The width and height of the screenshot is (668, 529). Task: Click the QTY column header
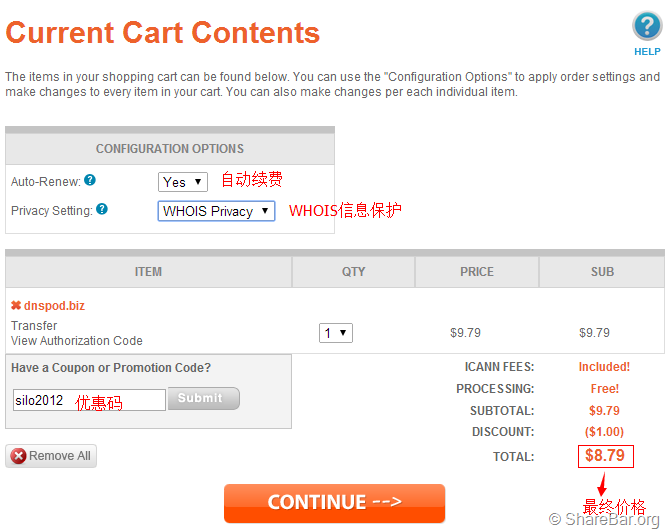[353, 272]
